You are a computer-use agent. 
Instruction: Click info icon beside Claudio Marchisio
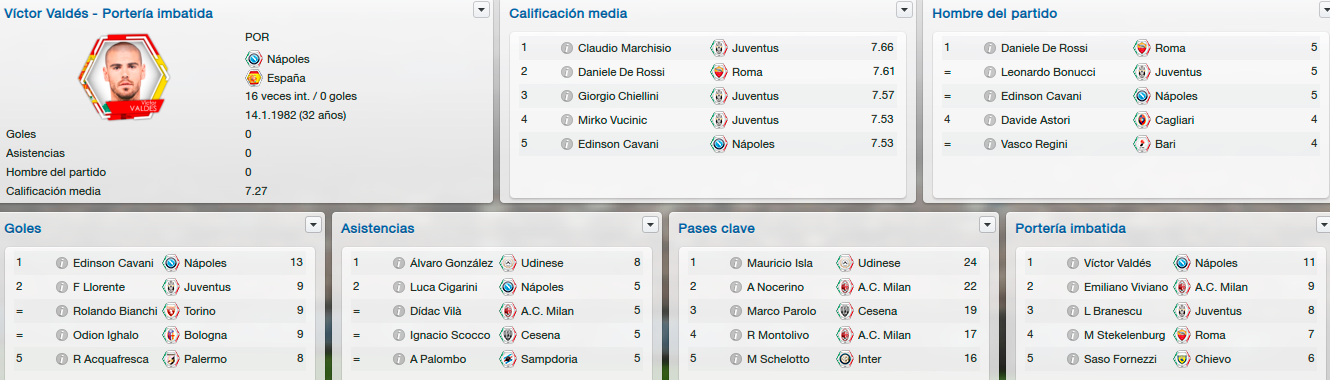[566, 48]
